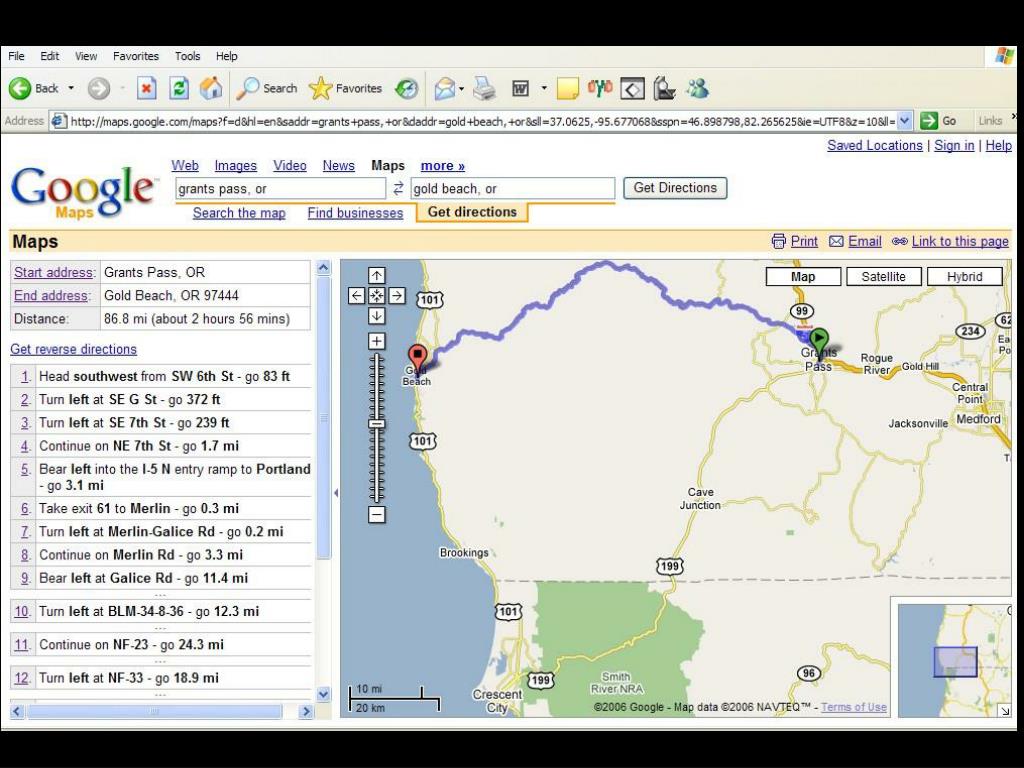Pan the map up with the arrow
This screenshot has width=1024, height=768.
377,275
